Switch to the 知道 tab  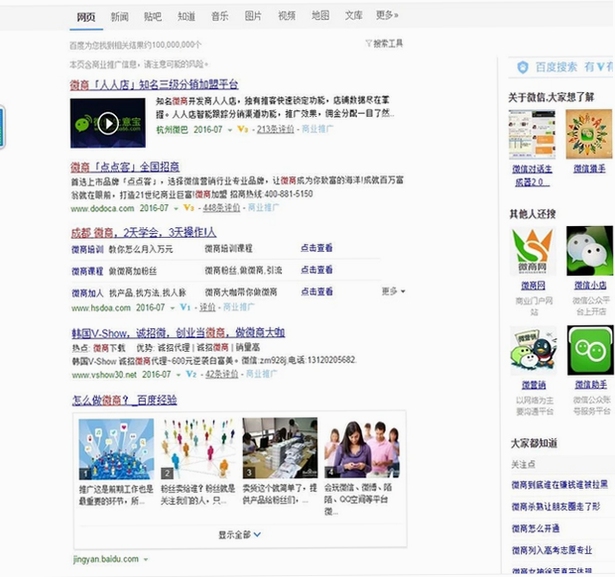point(186,16)
